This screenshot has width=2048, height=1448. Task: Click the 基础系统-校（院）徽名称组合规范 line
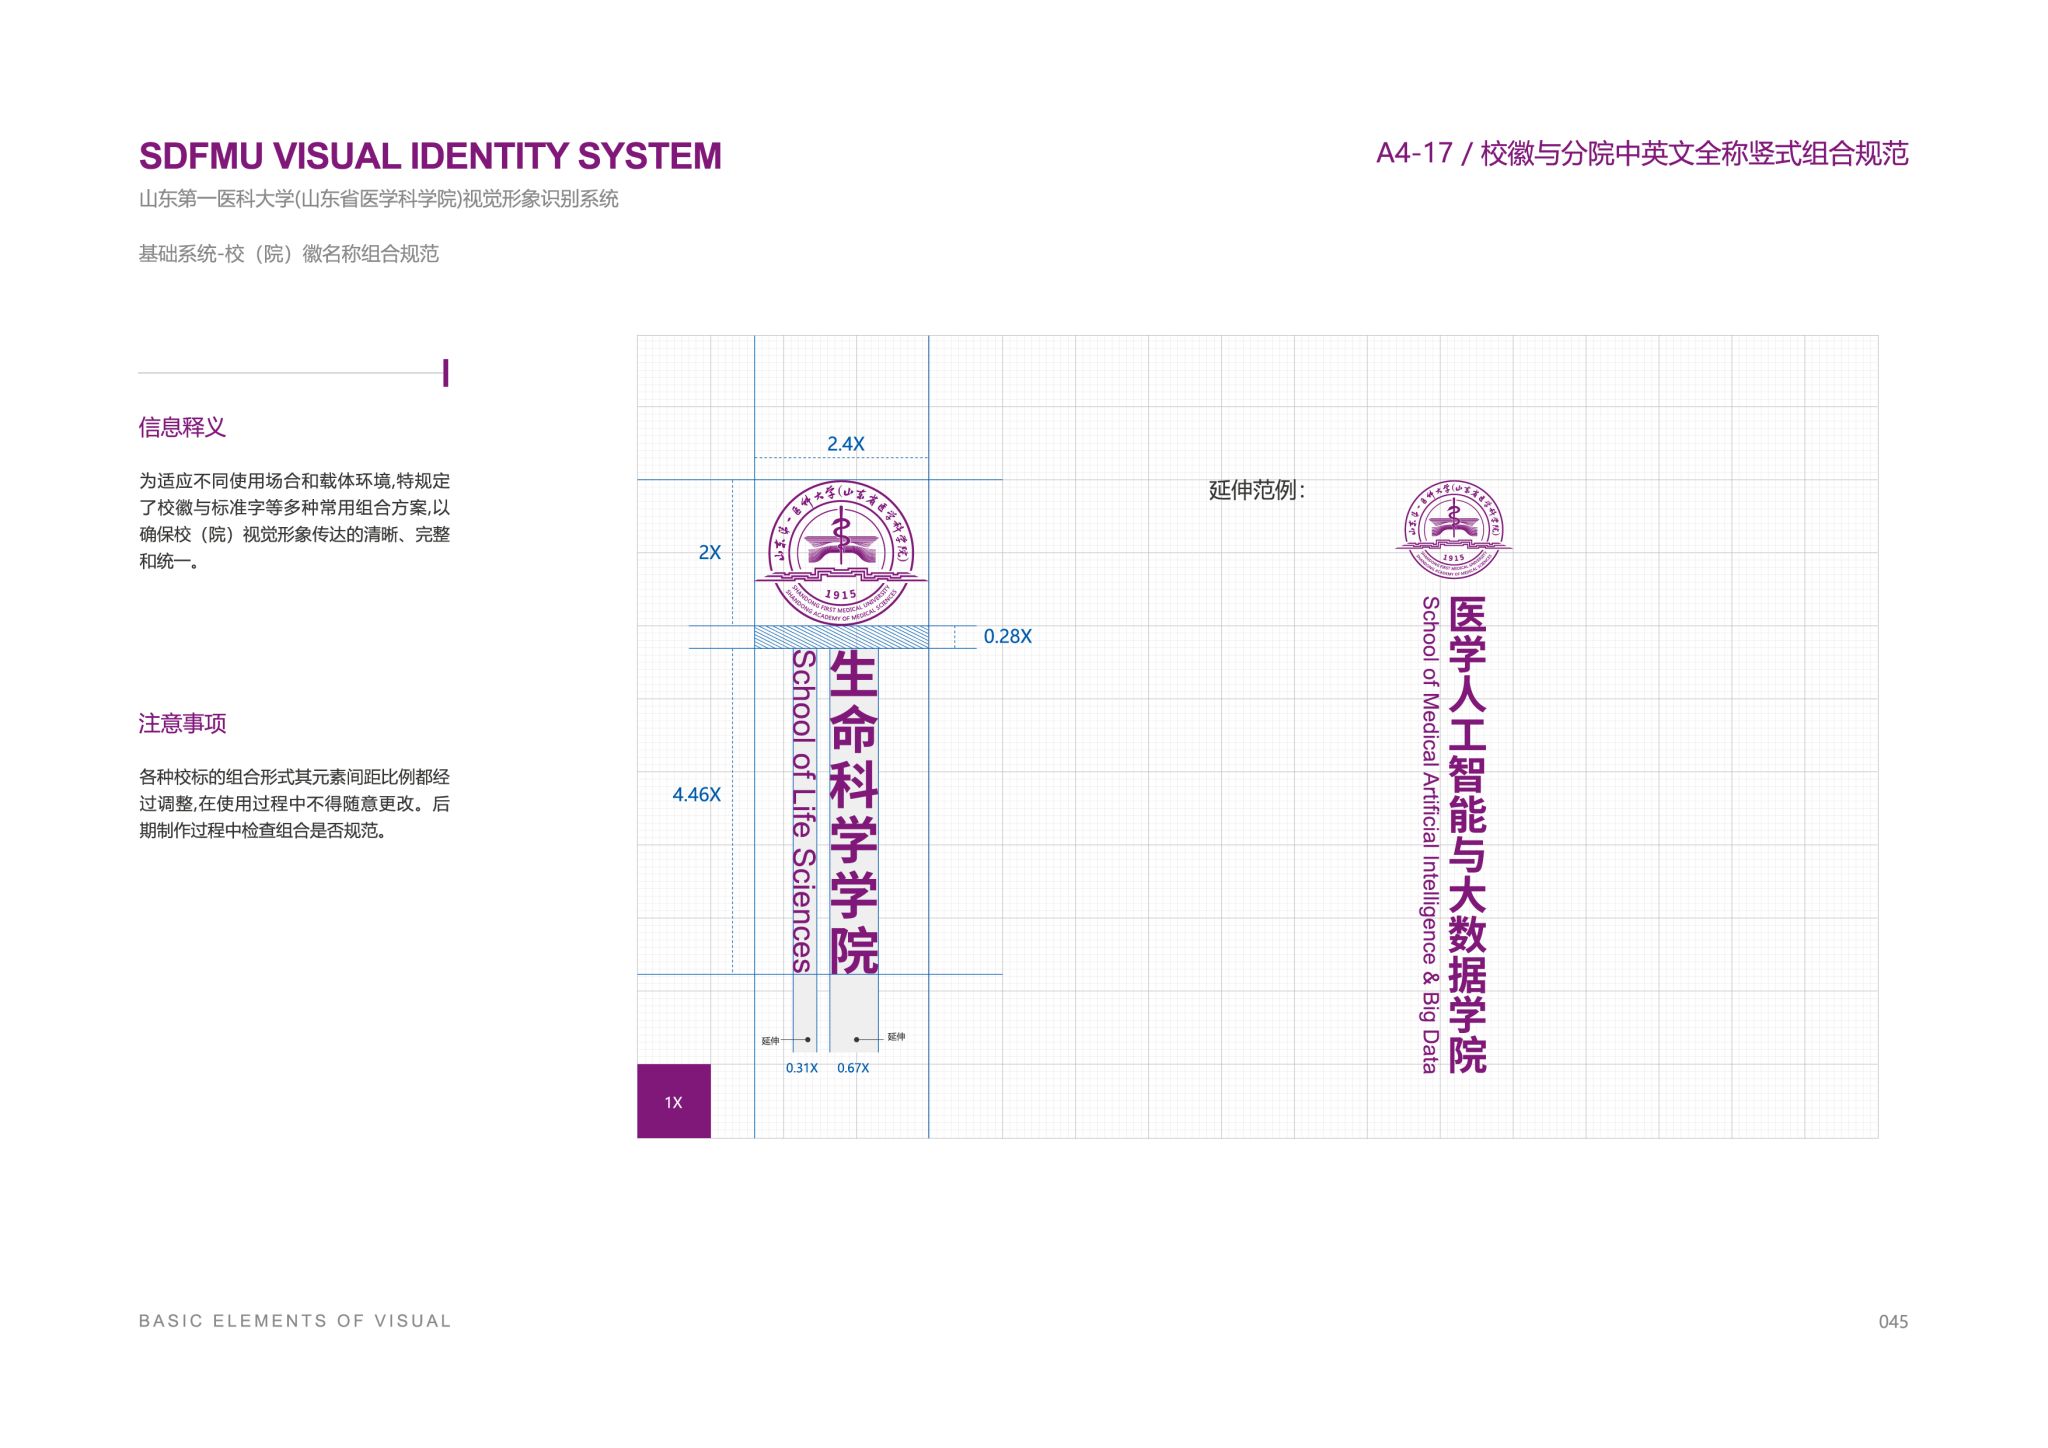click(x=288, y=254)
